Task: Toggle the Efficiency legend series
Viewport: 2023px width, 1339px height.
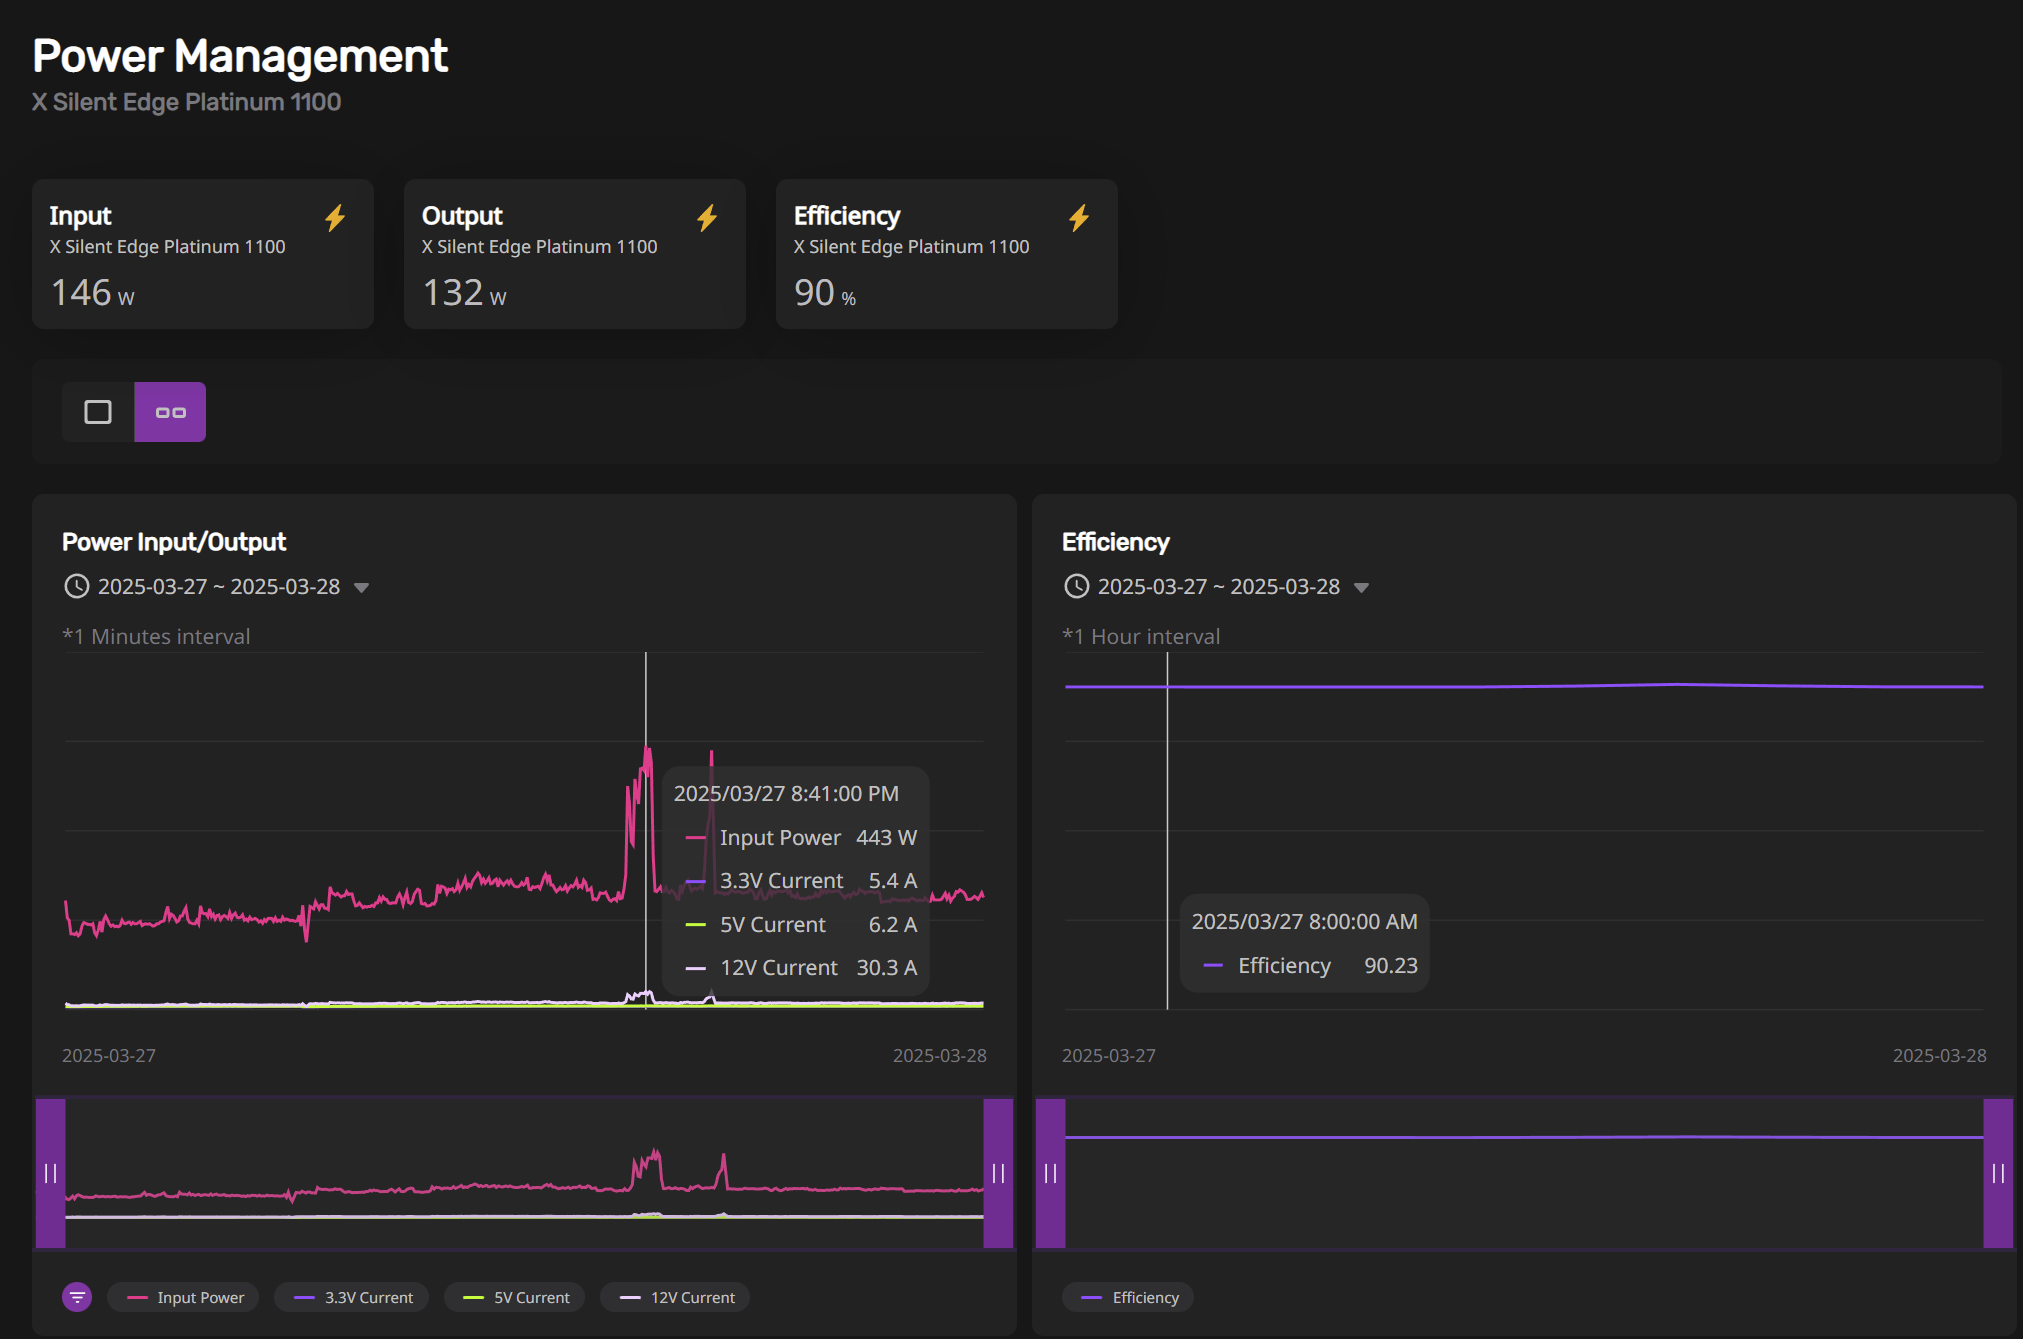Action: pos(1129,1297)
